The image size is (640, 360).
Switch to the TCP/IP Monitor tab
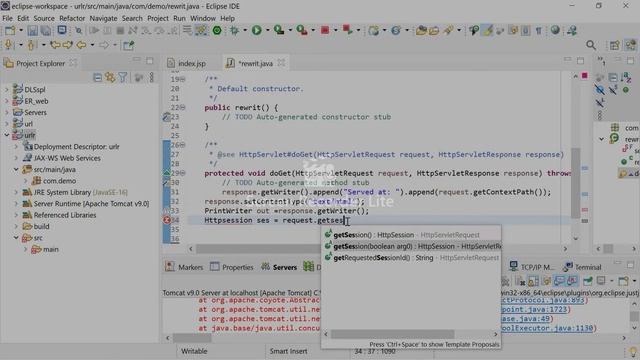(532, 267)
